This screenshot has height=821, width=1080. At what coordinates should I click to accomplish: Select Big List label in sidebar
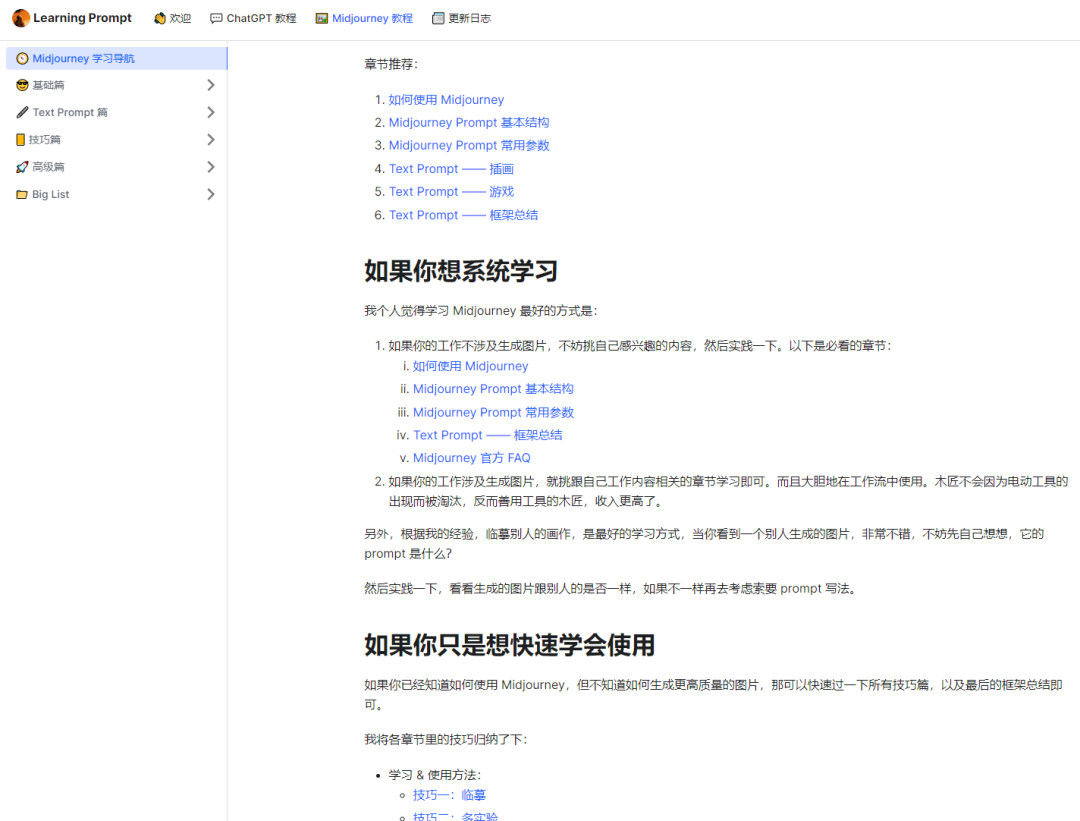pyautogui.click(x=51, y=195)
